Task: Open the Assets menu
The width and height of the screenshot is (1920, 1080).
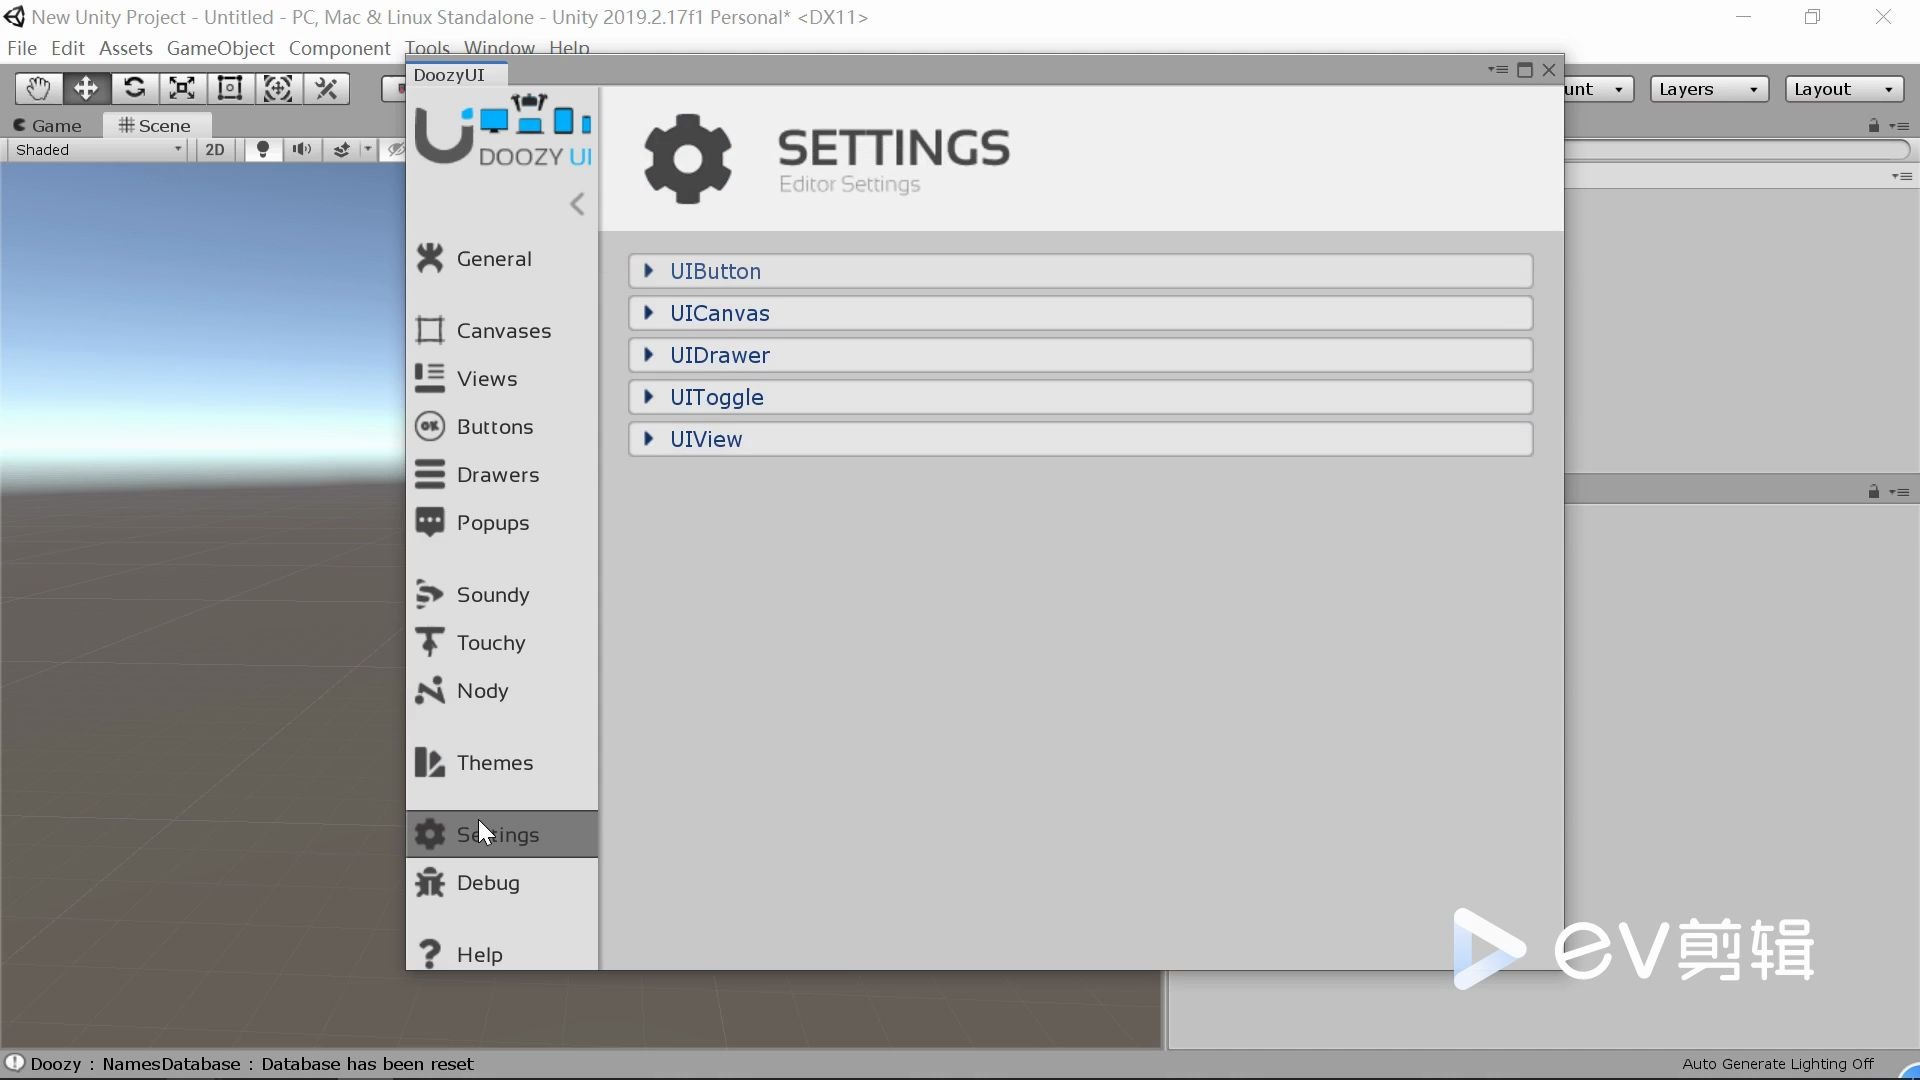Action: (126, 48)
